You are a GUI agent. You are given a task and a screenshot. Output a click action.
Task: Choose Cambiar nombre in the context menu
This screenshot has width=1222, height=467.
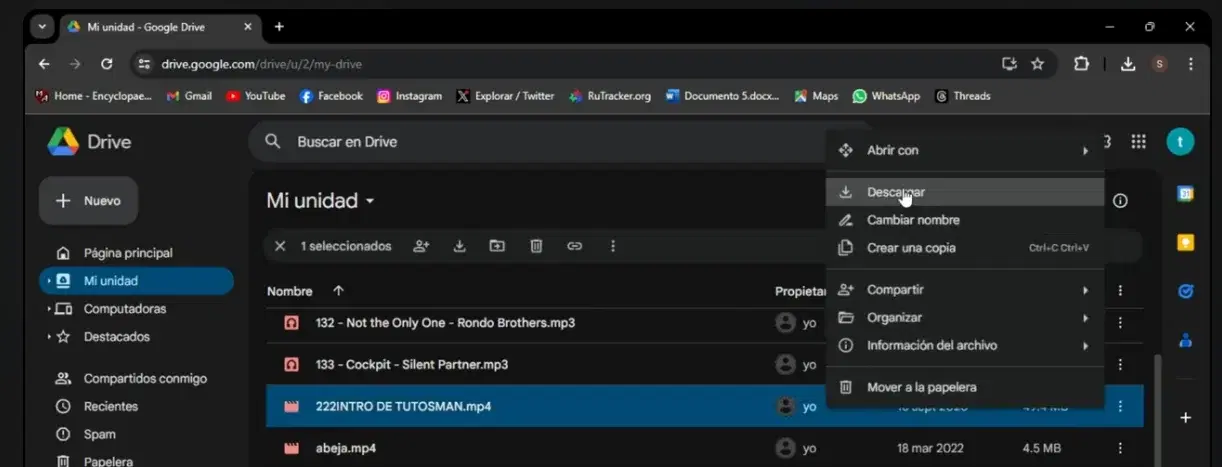pos(965,220)
